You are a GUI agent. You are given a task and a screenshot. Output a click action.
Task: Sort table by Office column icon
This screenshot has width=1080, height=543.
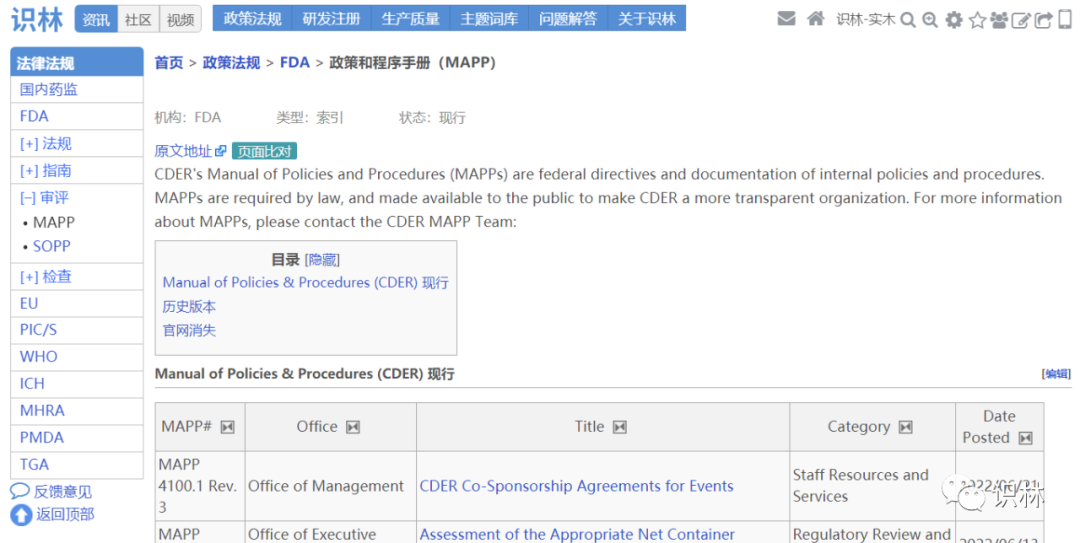click(x=353, y=427)
